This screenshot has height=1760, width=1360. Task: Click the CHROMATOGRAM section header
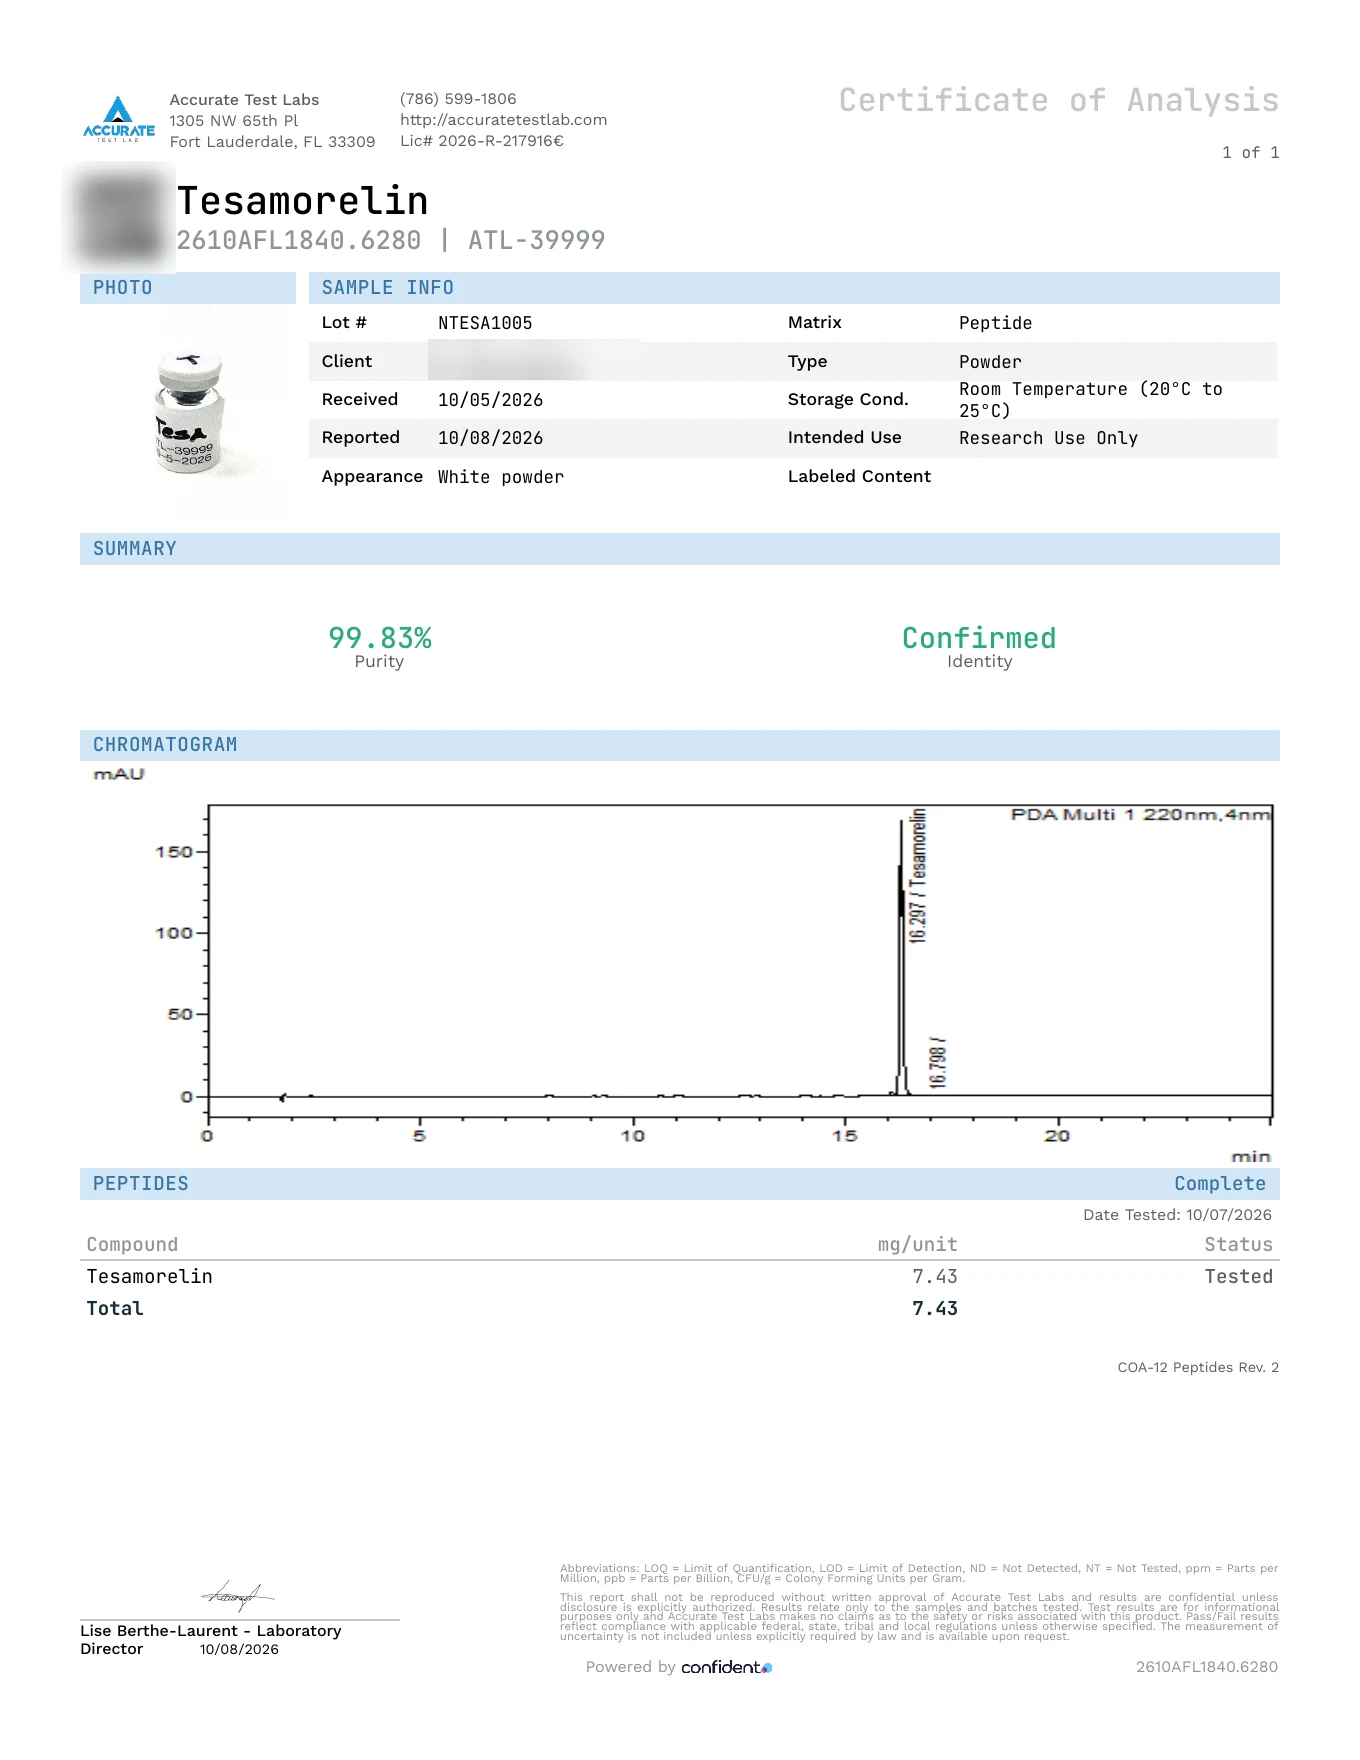(680, 745)
